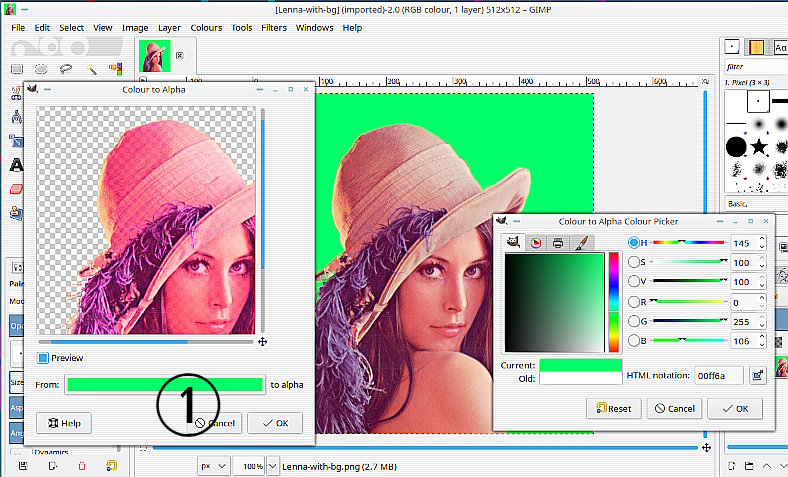Switch to the watercolour brush selector tab
The image size is (788, 477).
tap(580, 242)
